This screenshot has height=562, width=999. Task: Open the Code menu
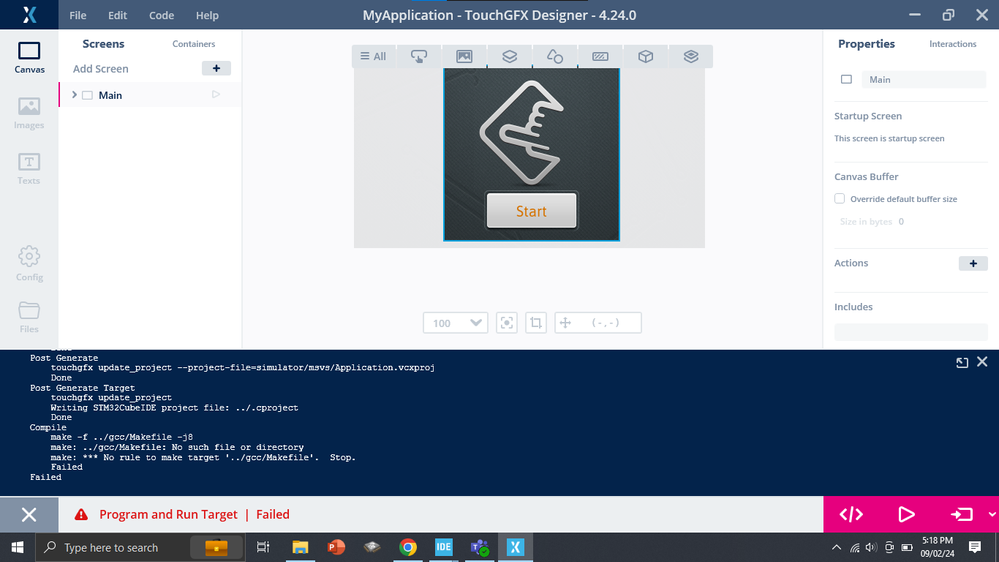click(x=161, y=15)
